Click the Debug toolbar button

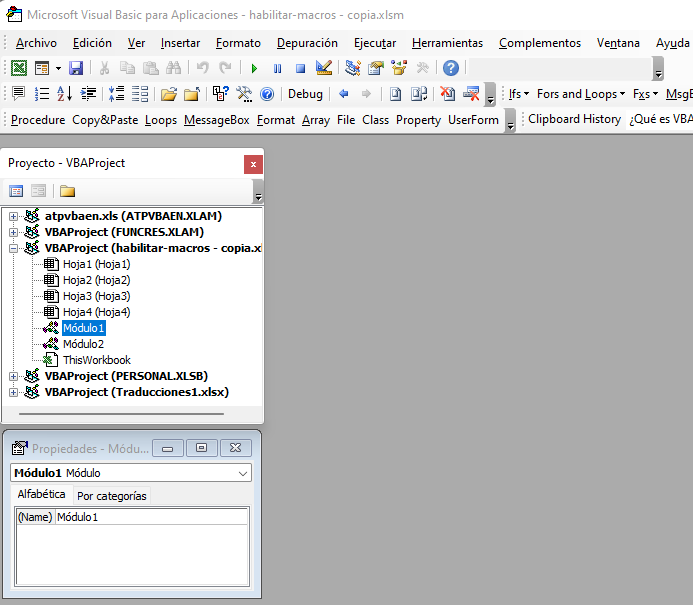[305, 94]
